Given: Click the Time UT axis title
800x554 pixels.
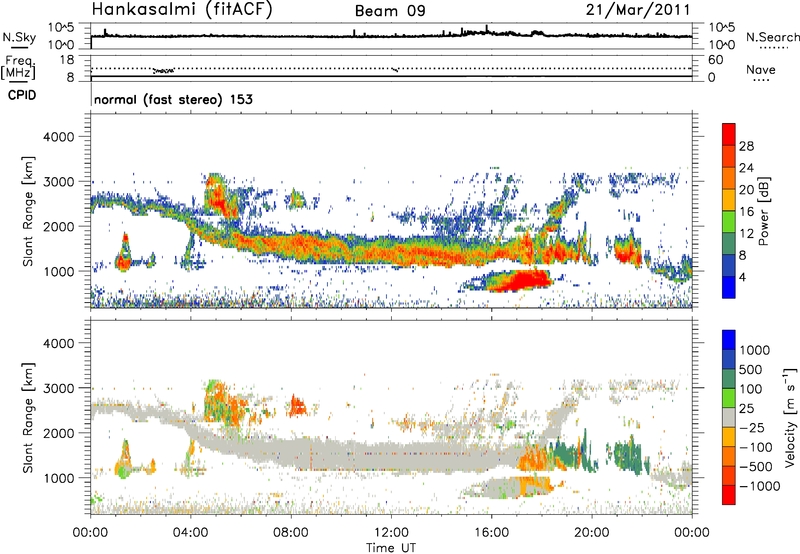Looking at the screenshot, I should 391,548.
